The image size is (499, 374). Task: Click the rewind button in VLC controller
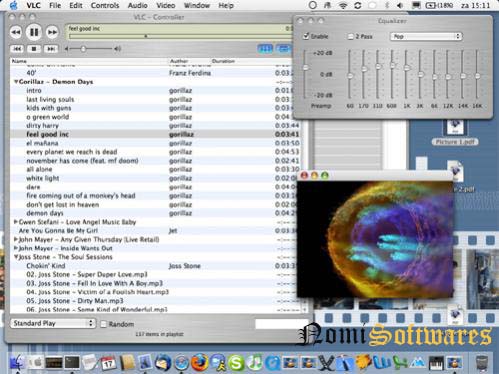tap(16, 32)
